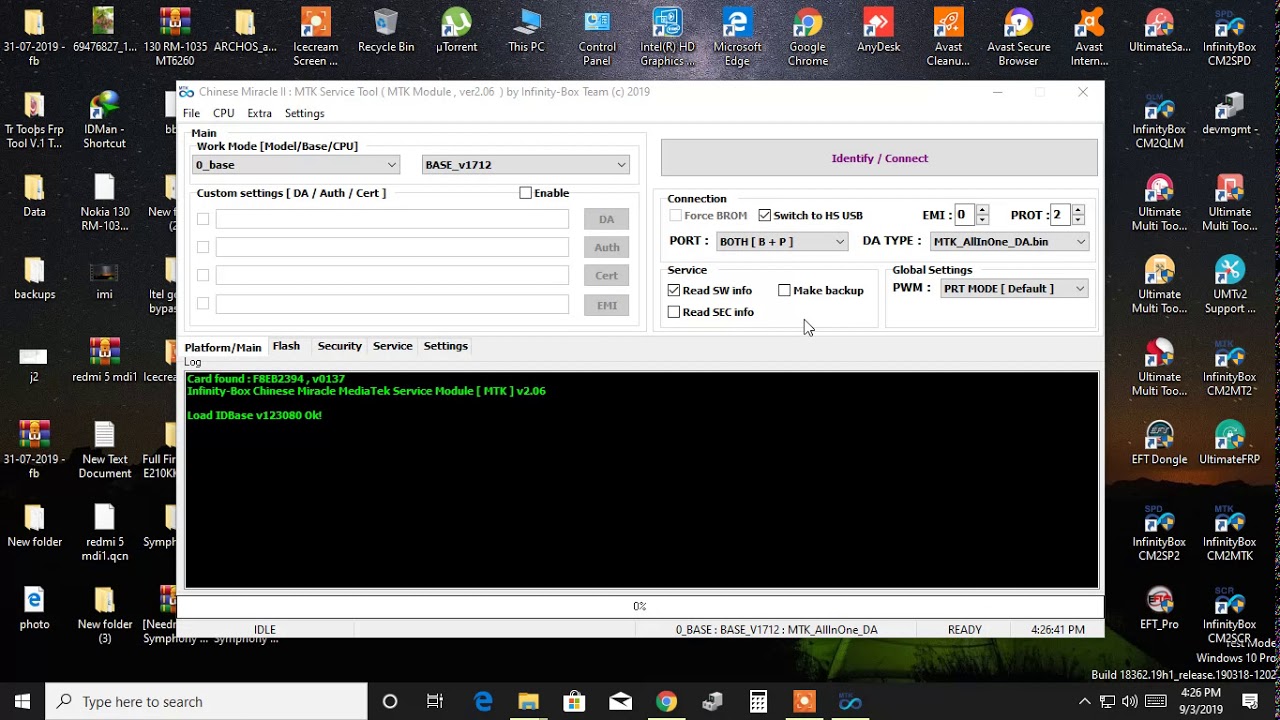
Task: Open the CPU menu
Action: (223, 113)
